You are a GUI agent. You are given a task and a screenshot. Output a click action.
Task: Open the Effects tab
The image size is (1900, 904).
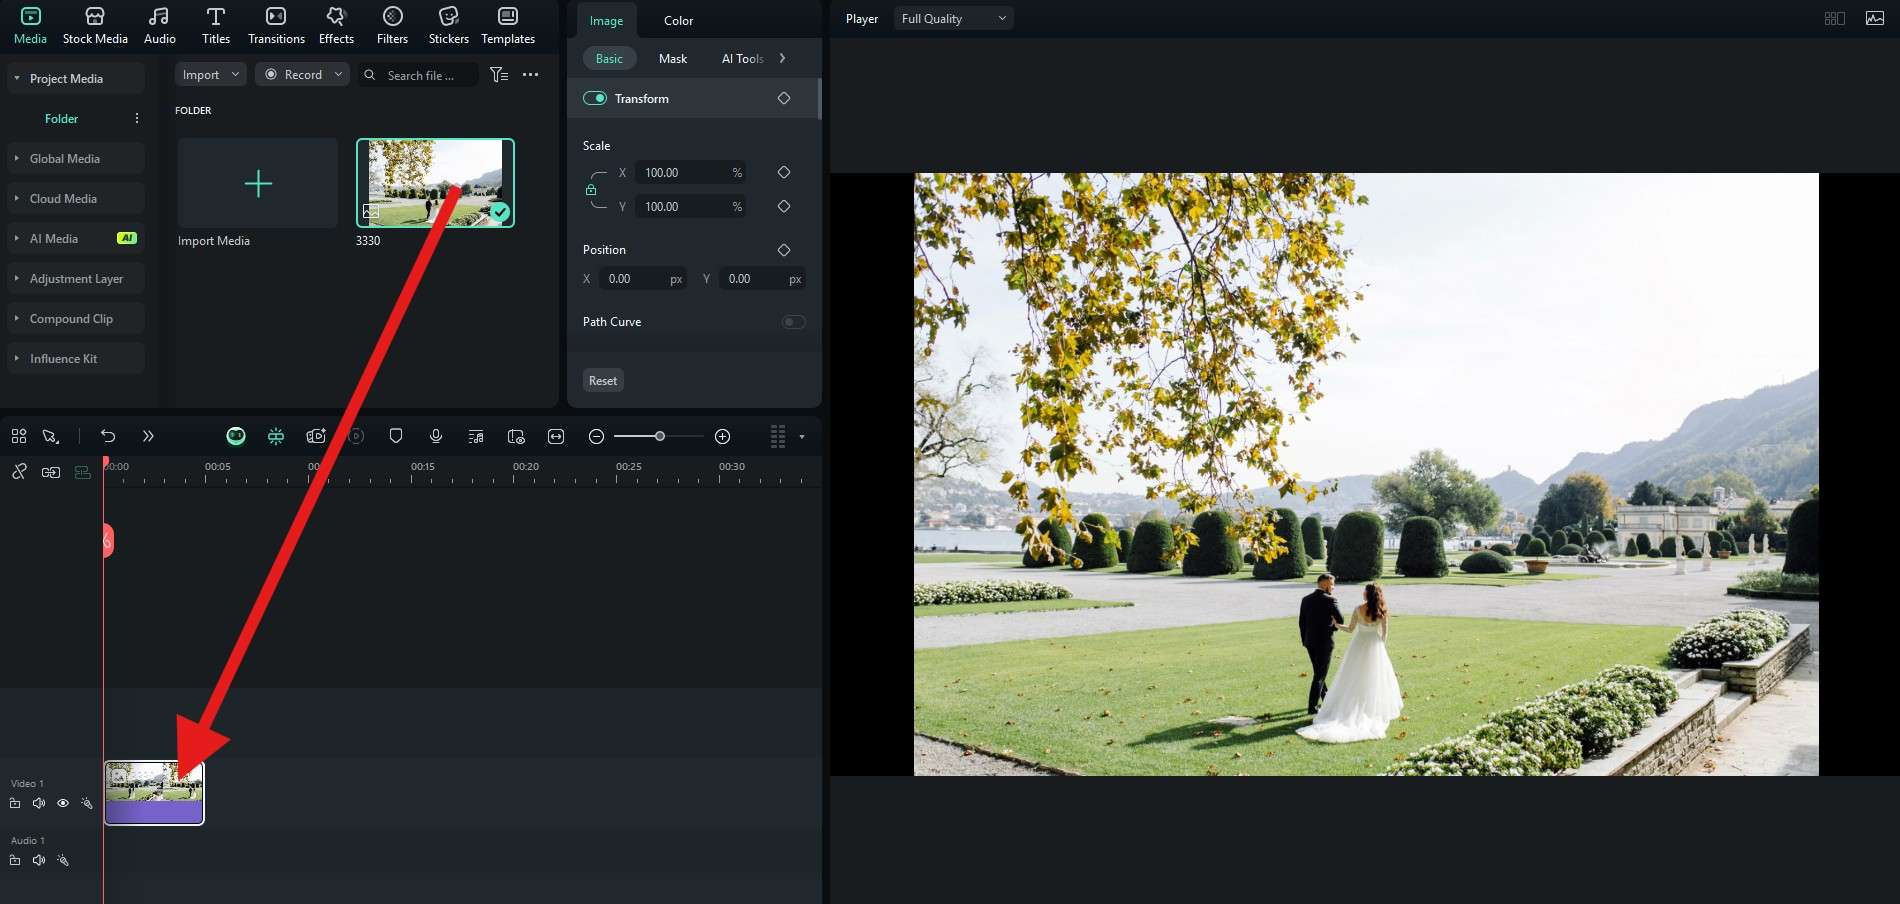point(336,26)
